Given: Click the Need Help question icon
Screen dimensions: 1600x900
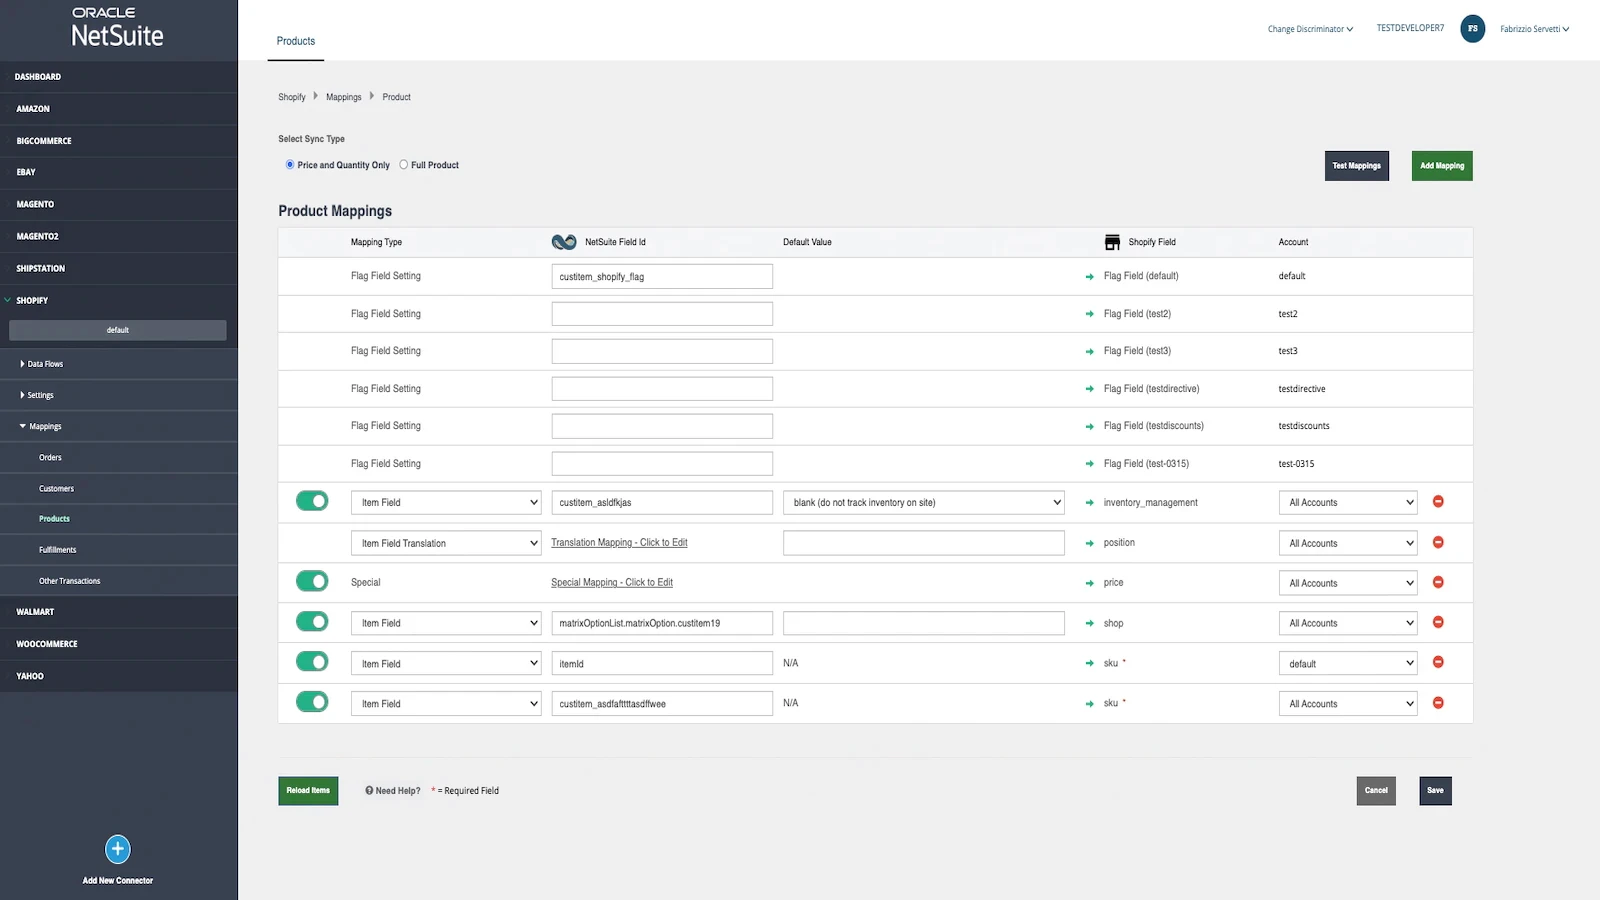Looking at the screenshot, I should tap(369, 790).
